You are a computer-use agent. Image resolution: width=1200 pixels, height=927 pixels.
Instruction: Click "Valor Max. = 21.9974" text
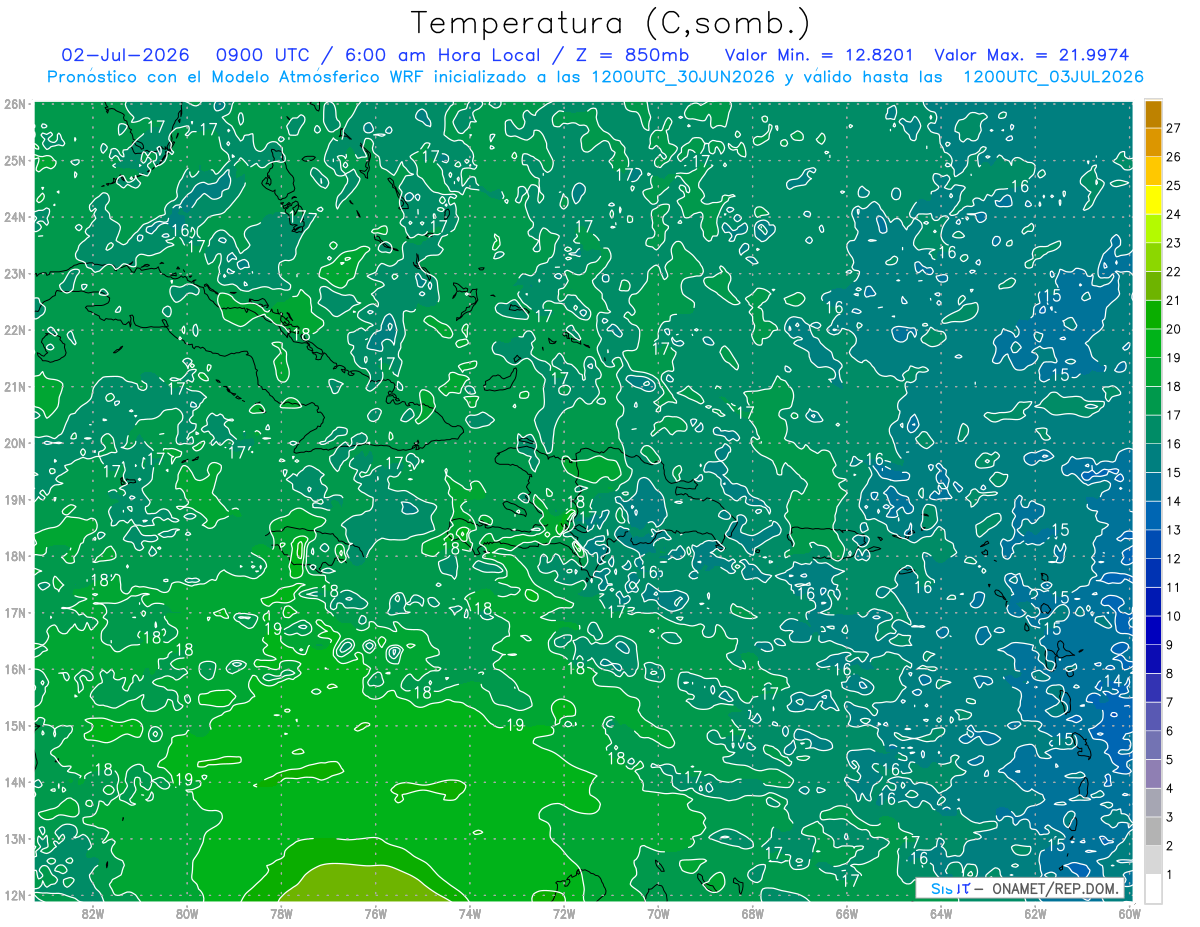point(1031,55)
